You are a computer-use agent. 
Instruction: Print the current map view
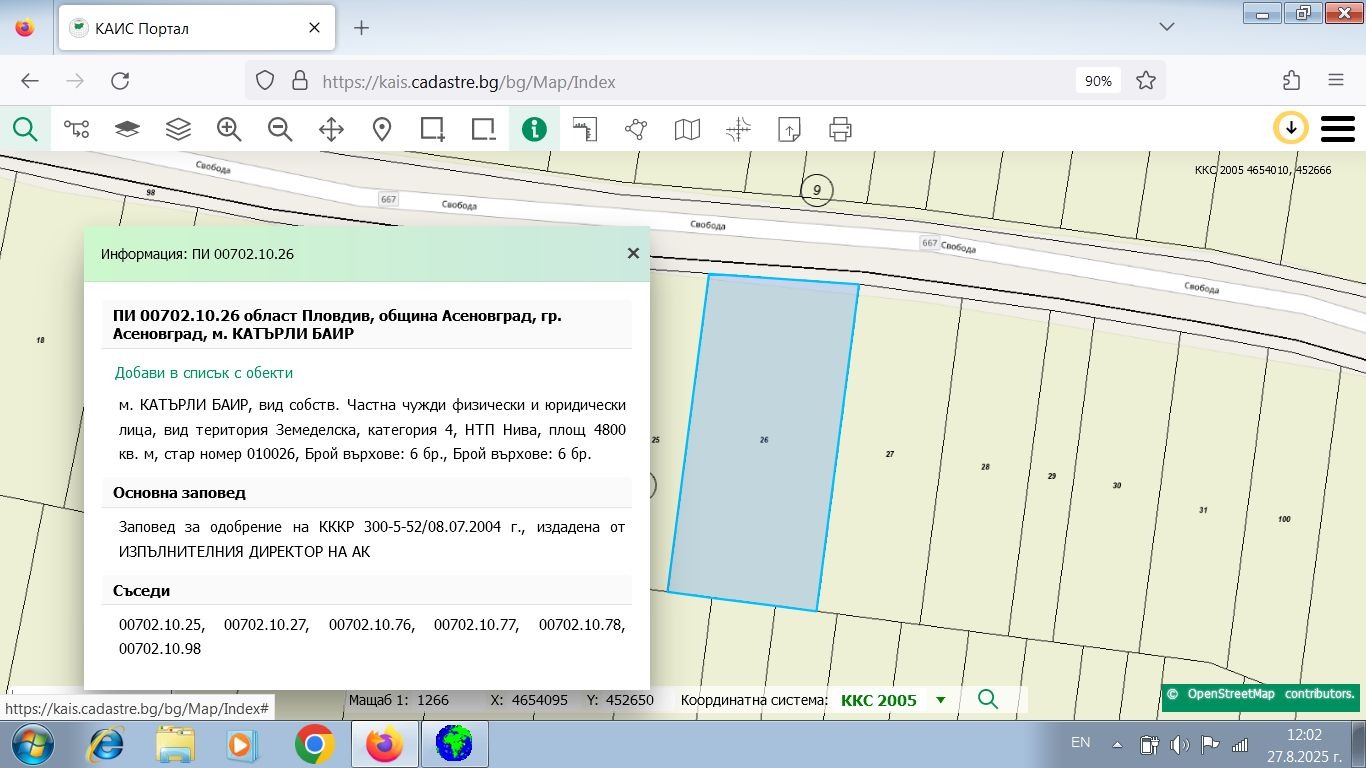(840, 129)
